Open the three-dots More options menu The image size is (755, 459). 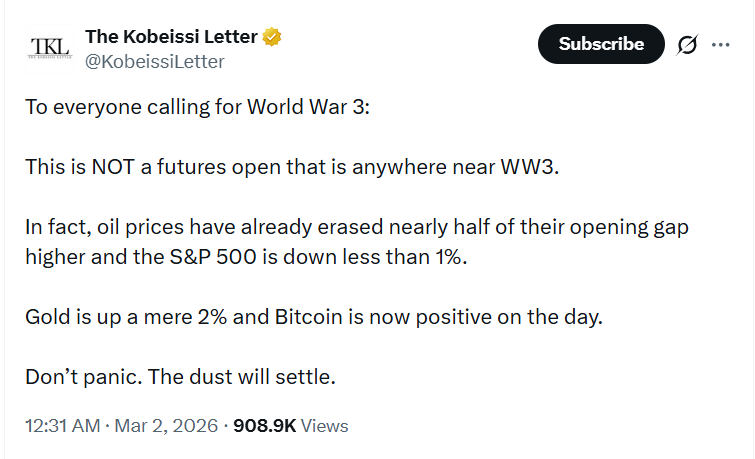[720, 45]
